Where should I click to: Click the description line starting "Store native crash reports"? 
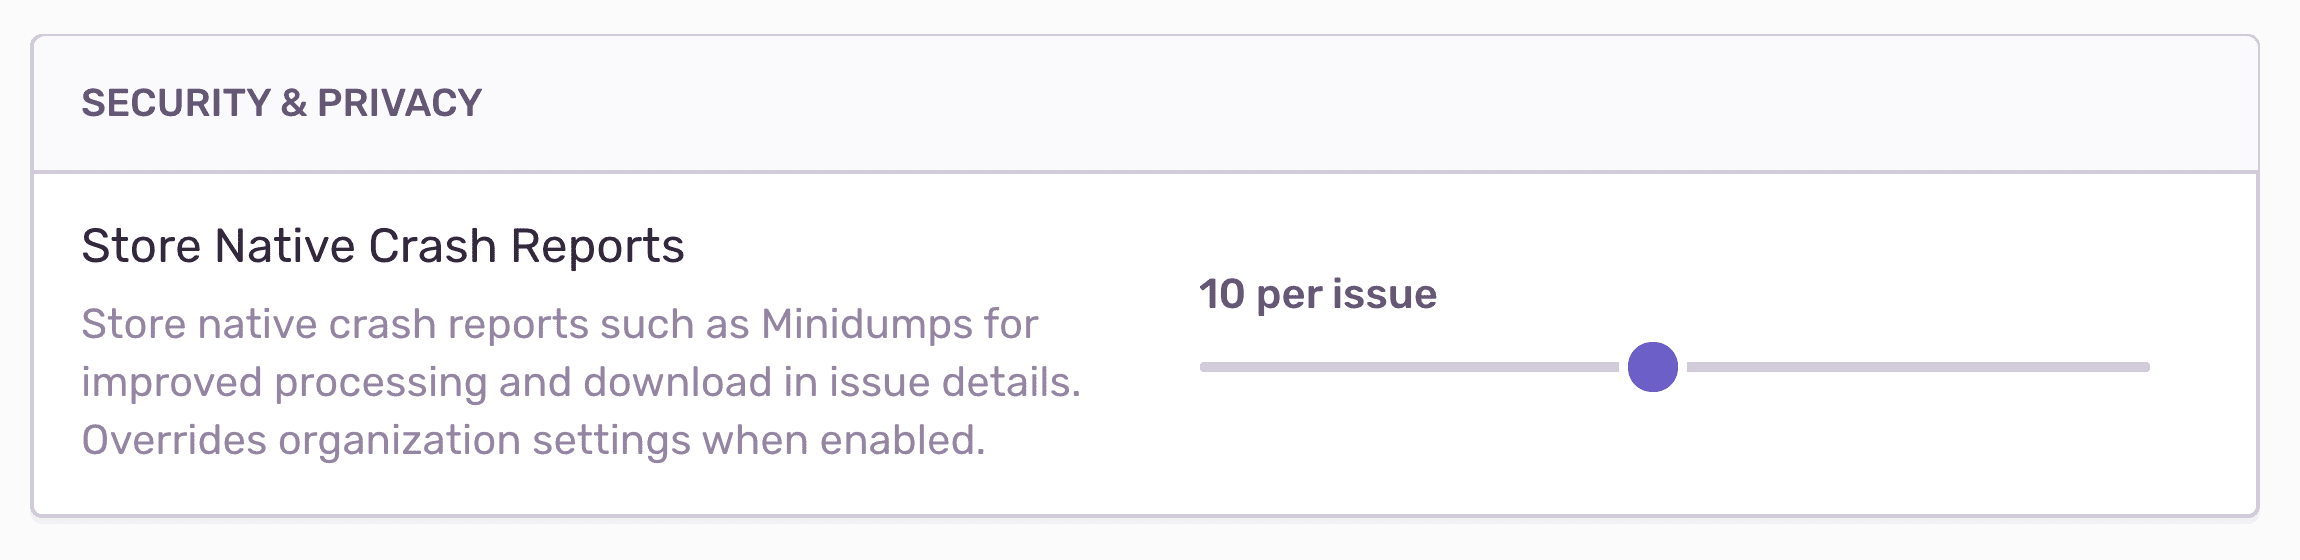pyautogui.click(x=559, y=324)
